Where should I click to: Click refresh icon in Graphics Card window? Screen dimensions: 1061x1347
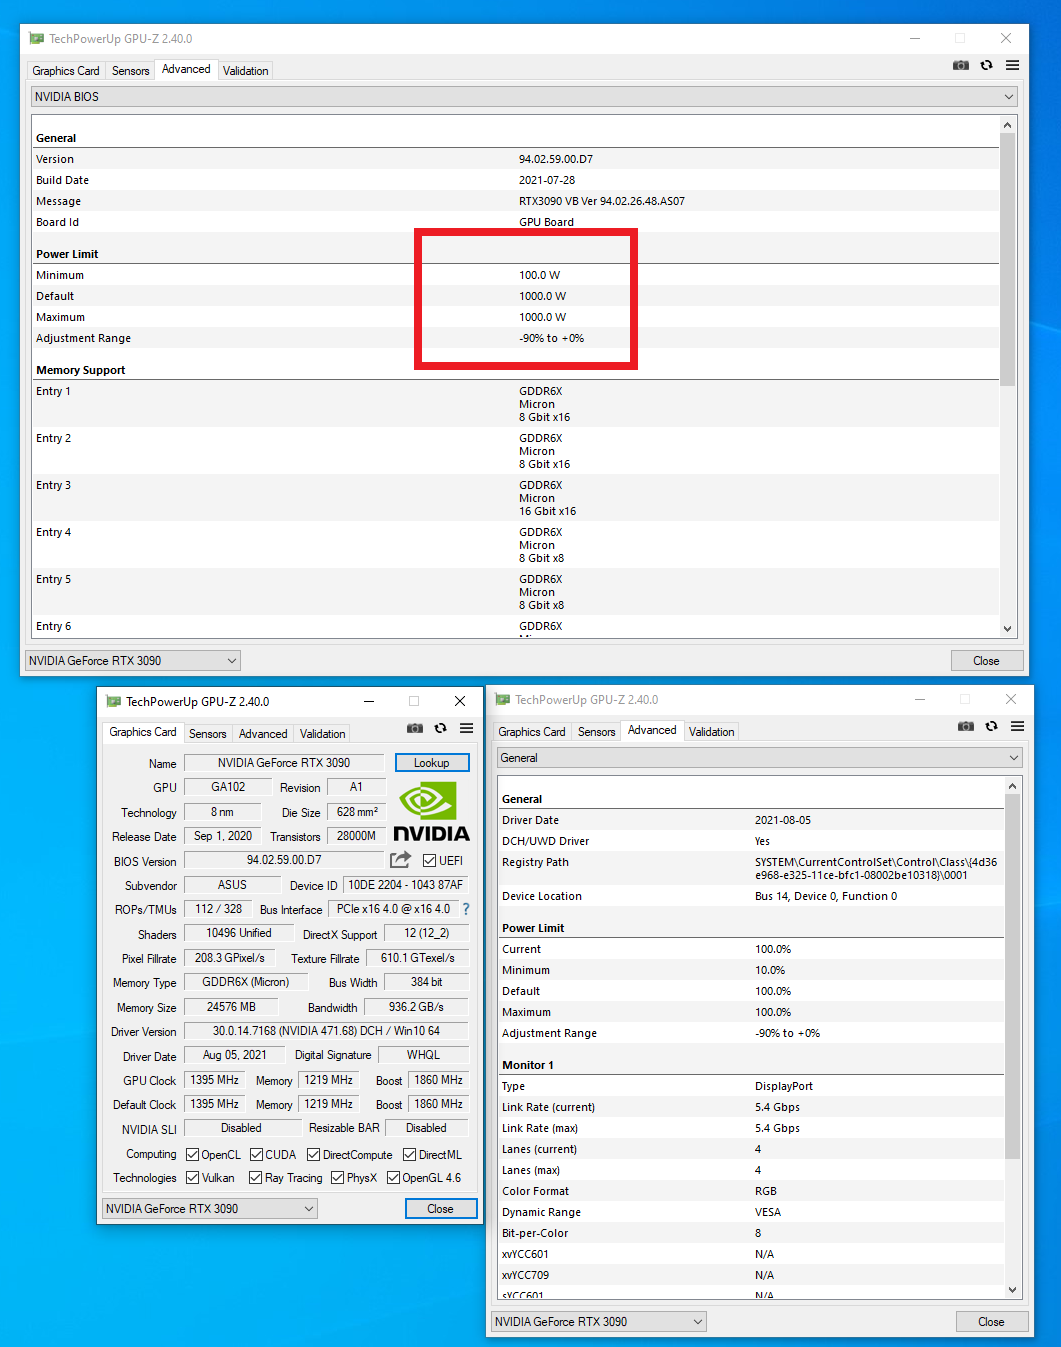(x=440, y=728)
